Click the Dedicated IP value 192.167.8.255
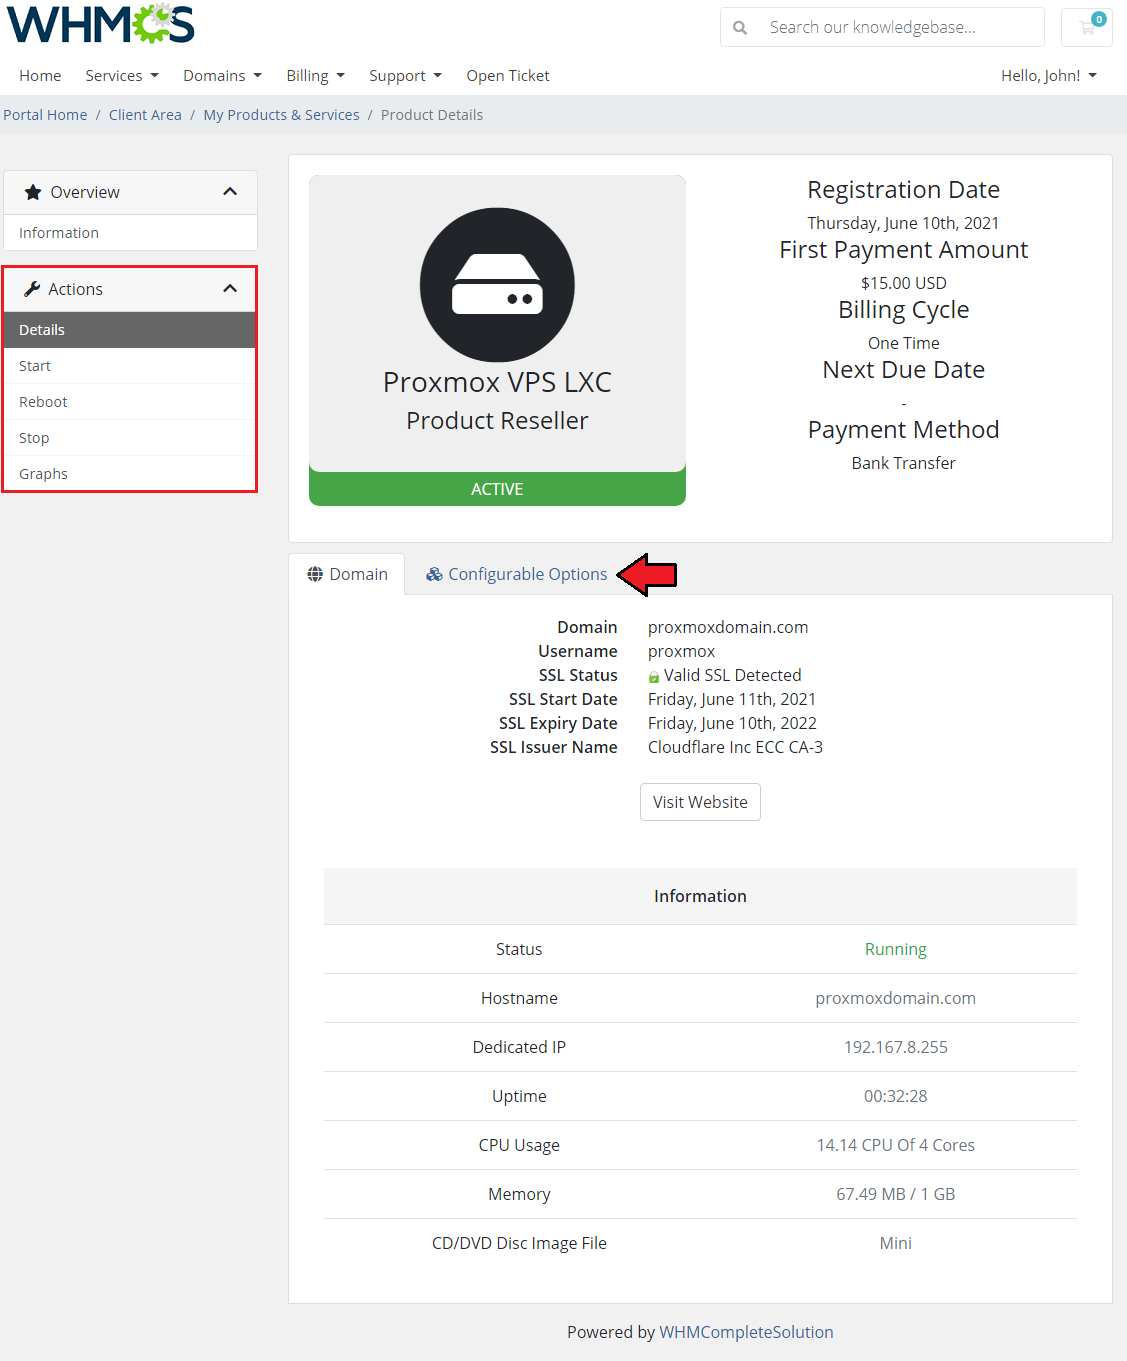 point(895,1047)
